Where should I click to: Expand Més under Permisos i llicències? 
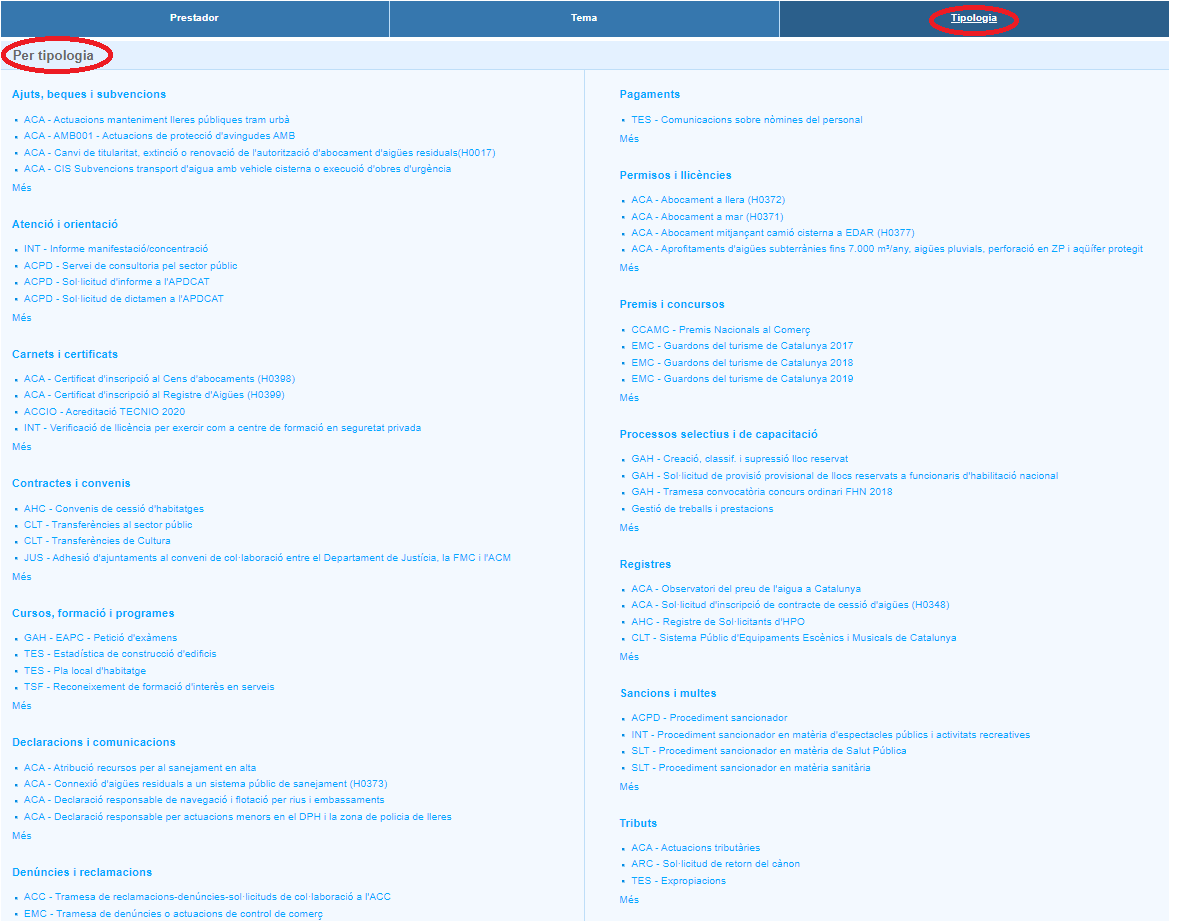click(629, 268)
